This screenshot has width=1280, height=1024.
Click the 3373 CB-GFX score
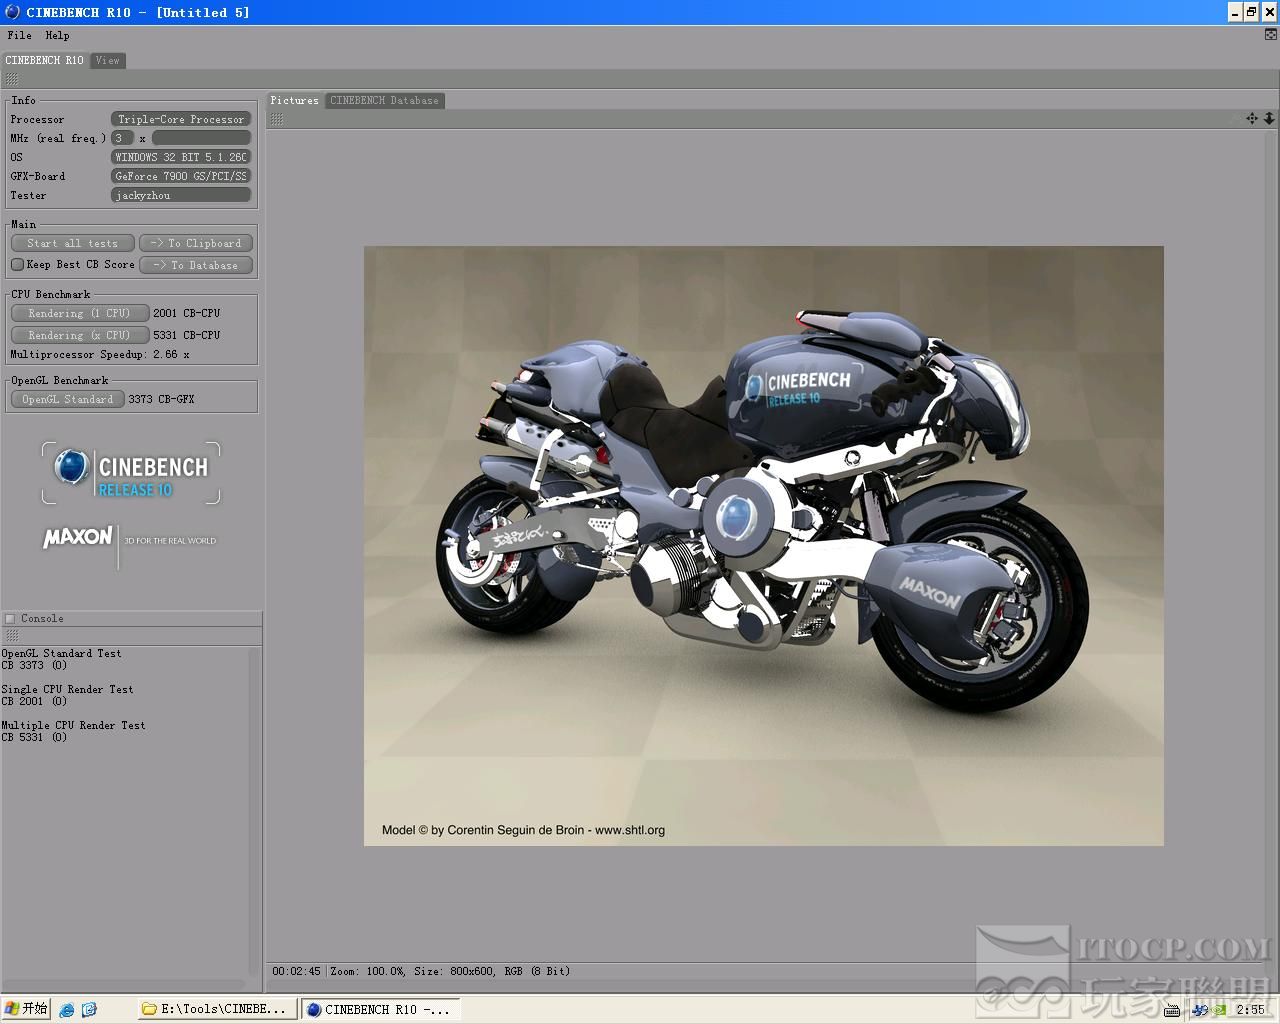click(x=161, y=399)
